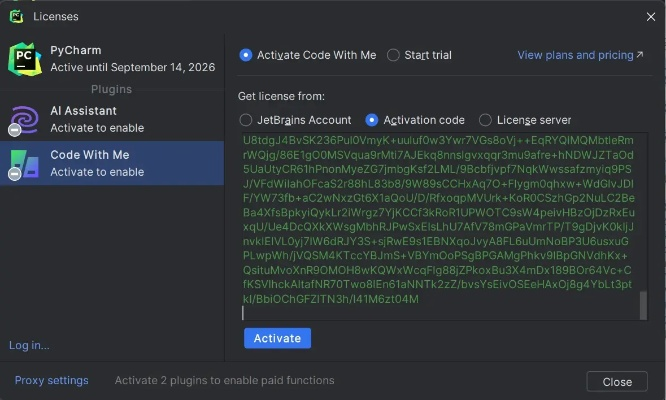Close the Licenses dialog with X
The image size is (666, 400).
coord(650,16)
